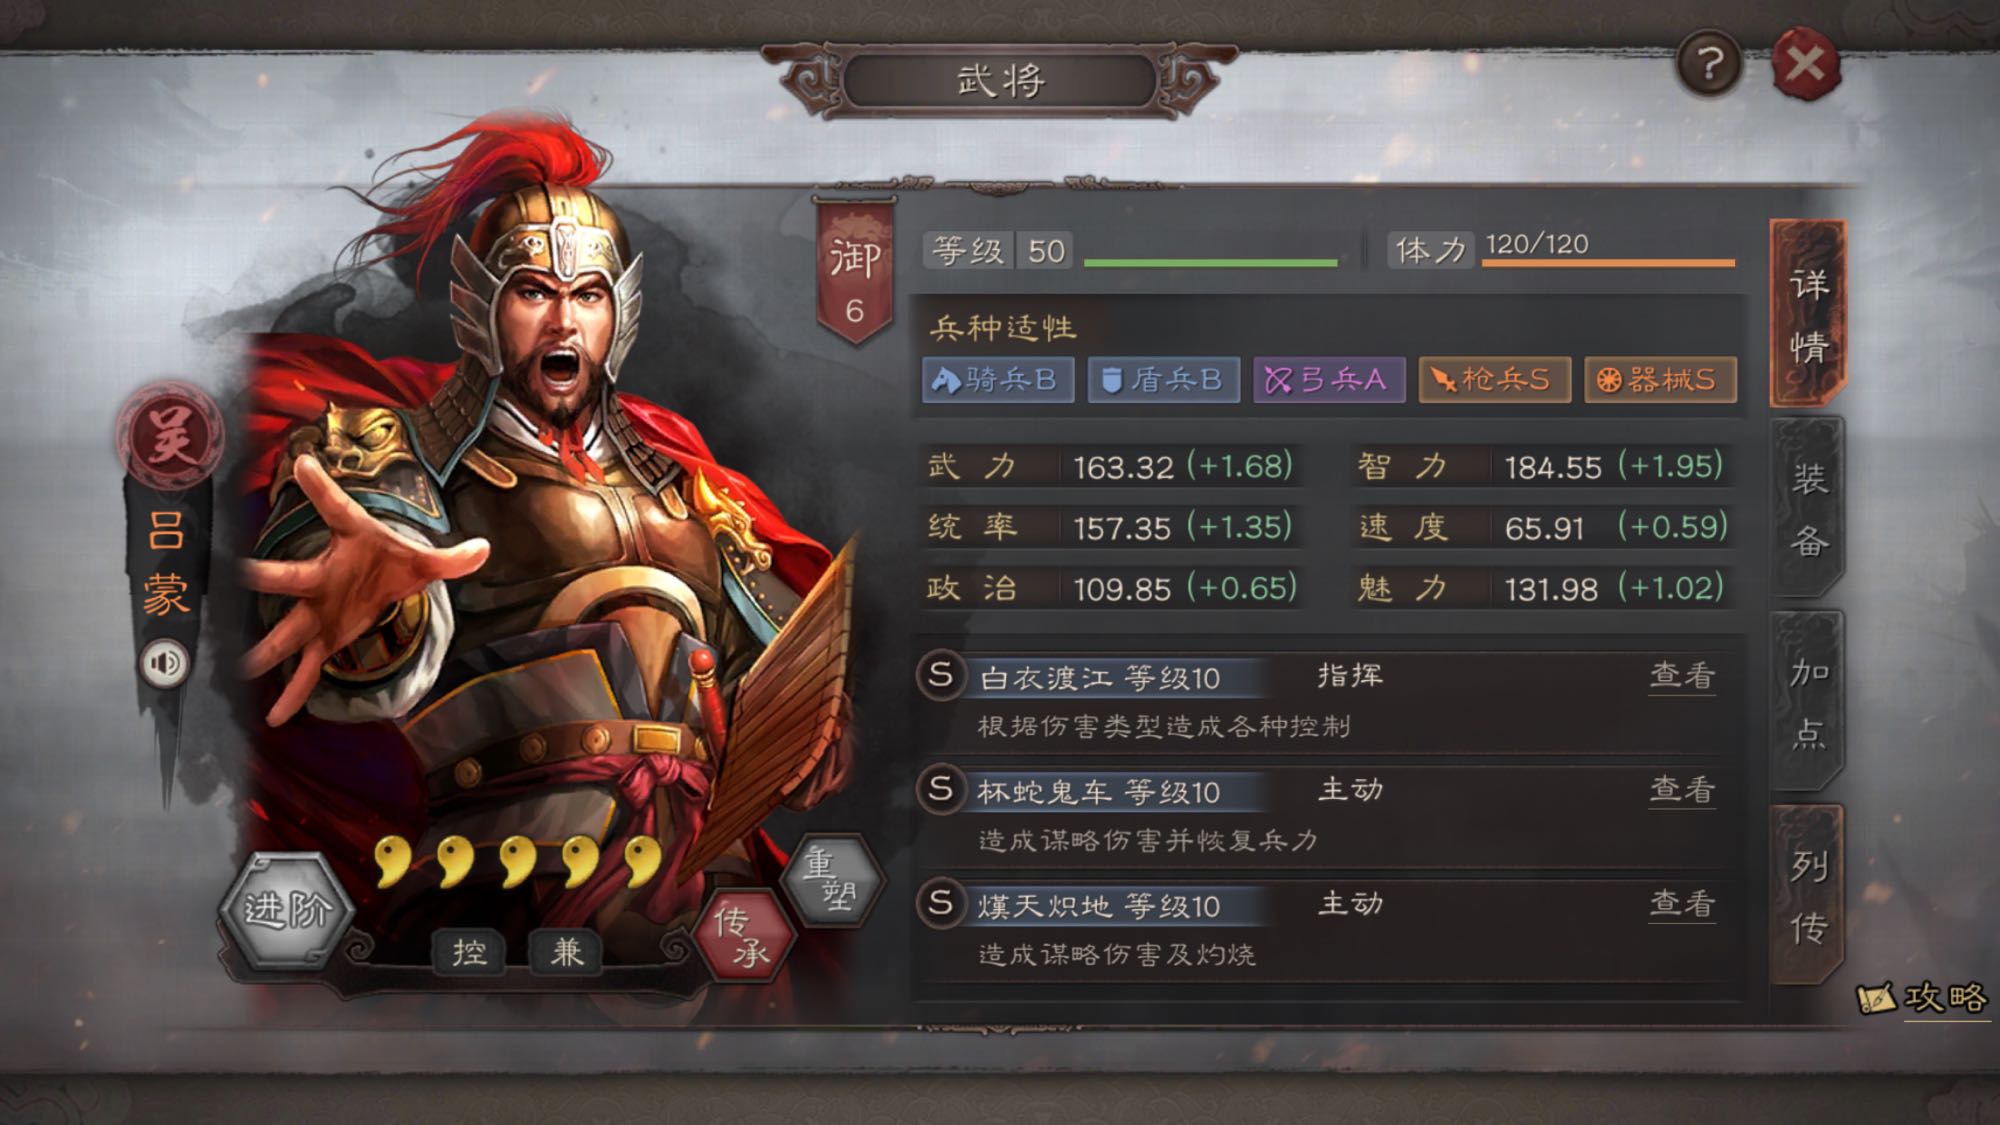Open the 攻略 guide scroll icon

click(1921, 997)
